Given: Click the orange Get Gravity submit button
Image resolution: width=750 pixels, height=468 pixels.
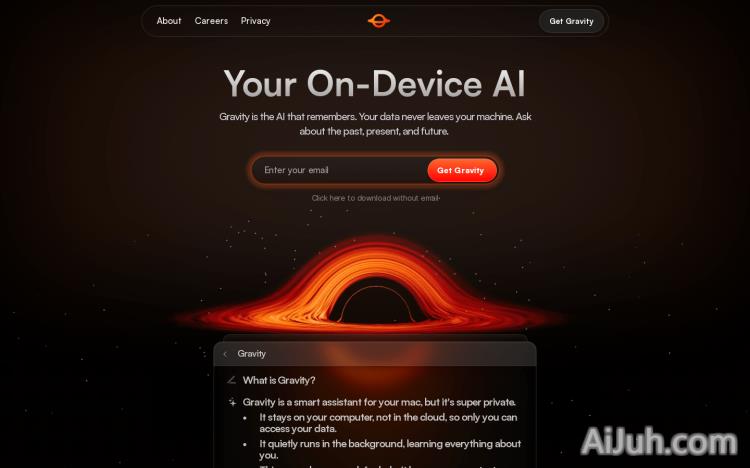Looking at the screenshot, I should tap(461, 170).
